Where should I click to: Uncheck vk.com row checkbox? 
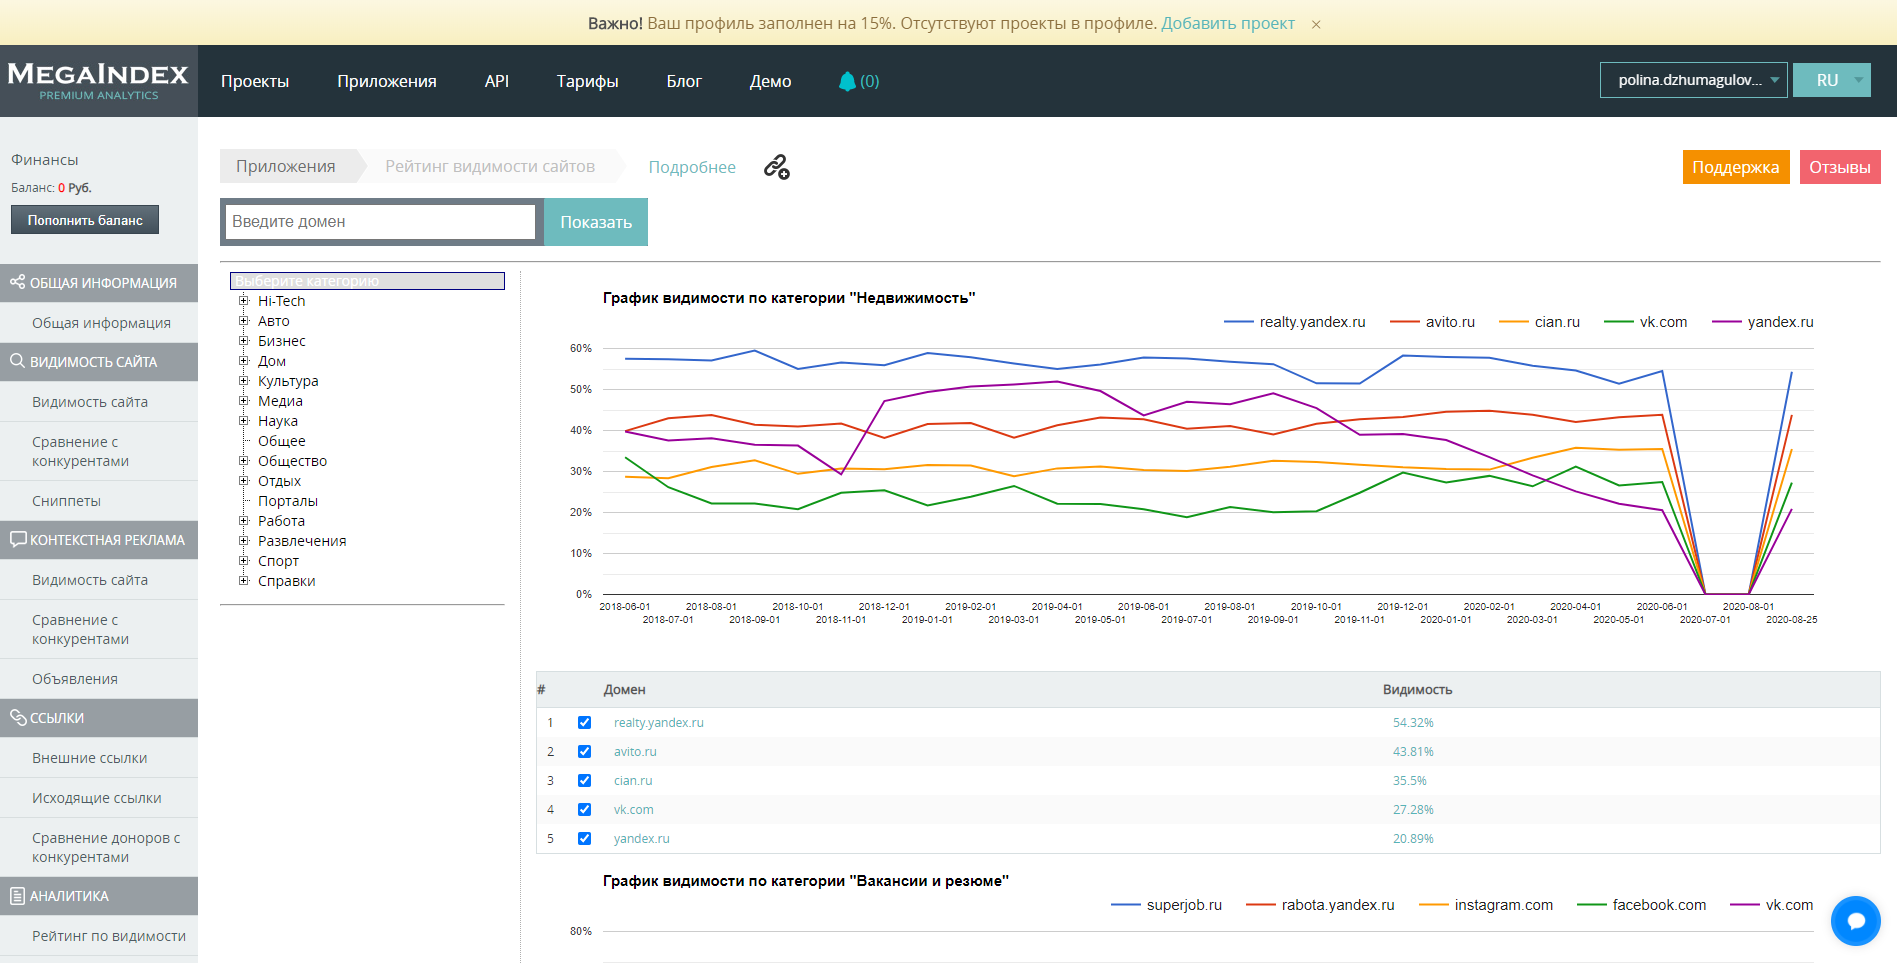(584, 809)
